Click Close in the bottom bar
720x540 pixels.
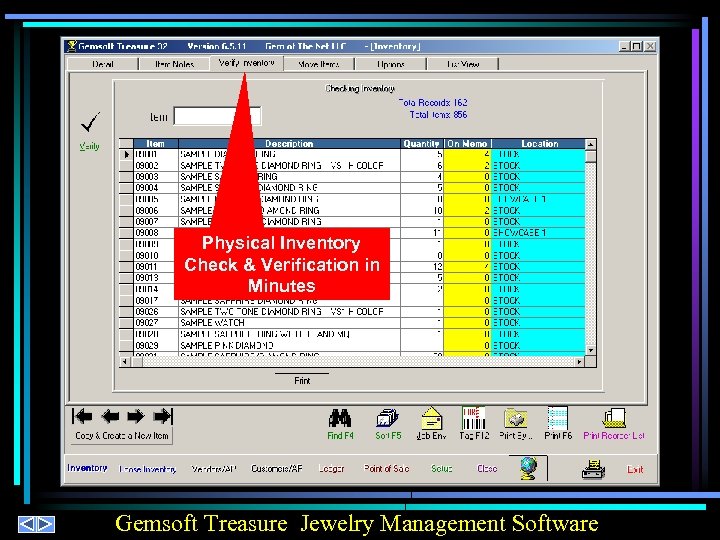(487, 469)
